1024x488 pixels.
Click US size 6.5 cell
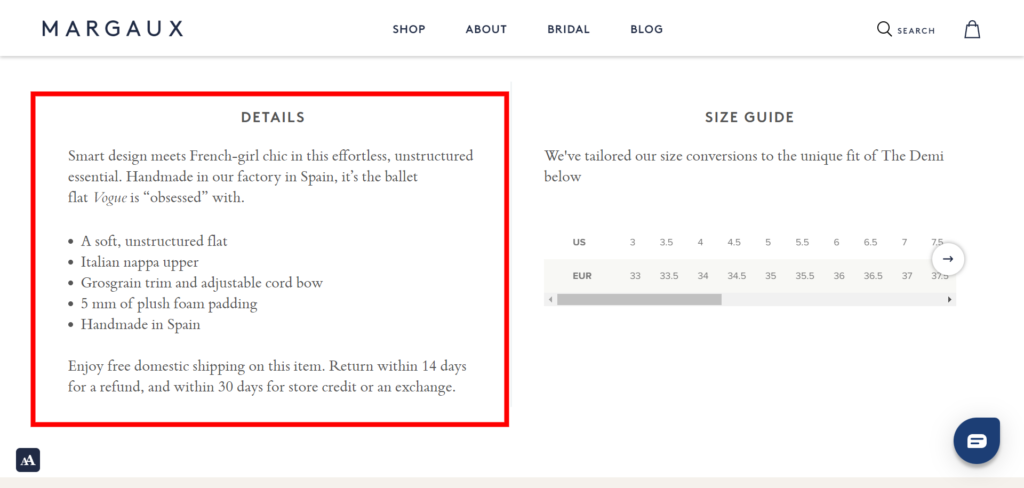point(871,242)
